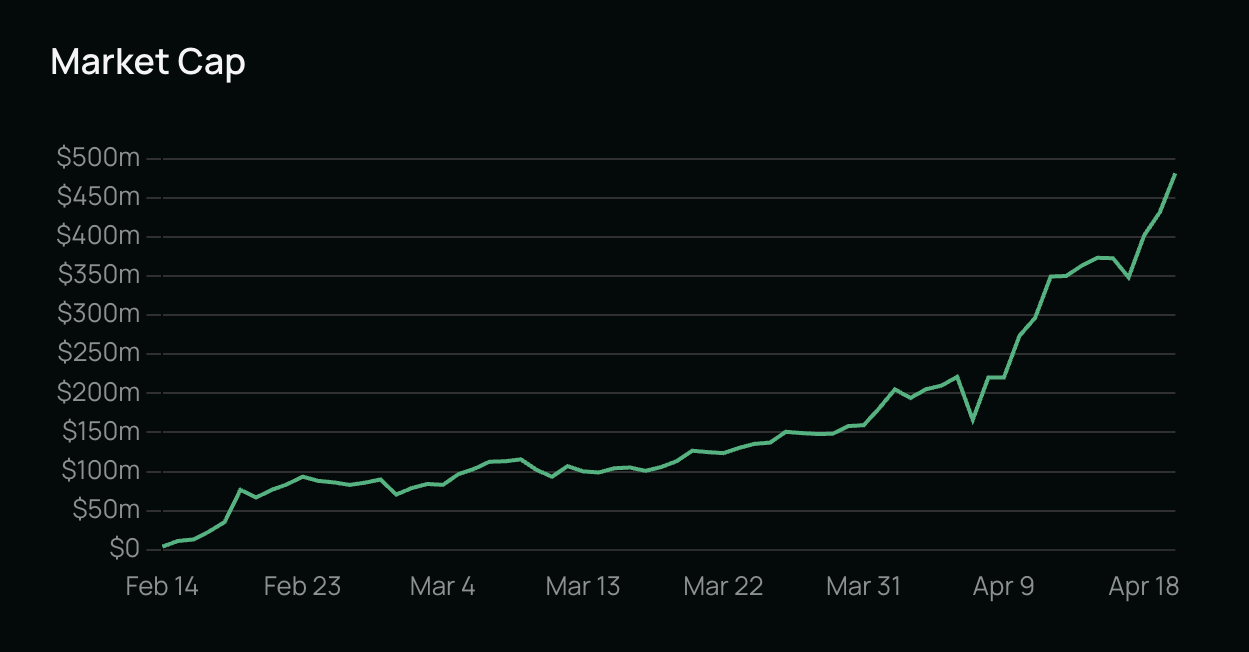
Task: Select the $300m y-axis label
Action: coord(98,314)
